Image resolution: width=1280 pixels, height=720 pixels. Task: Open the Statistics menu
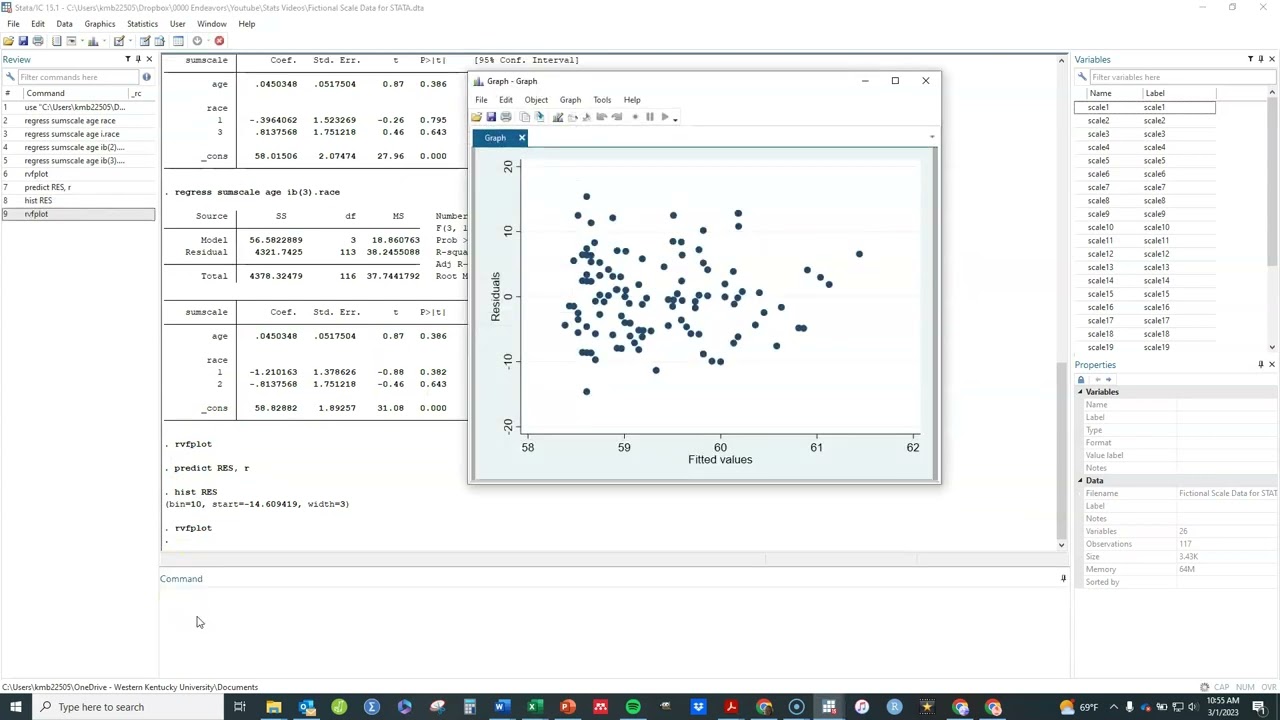[142, 23]
